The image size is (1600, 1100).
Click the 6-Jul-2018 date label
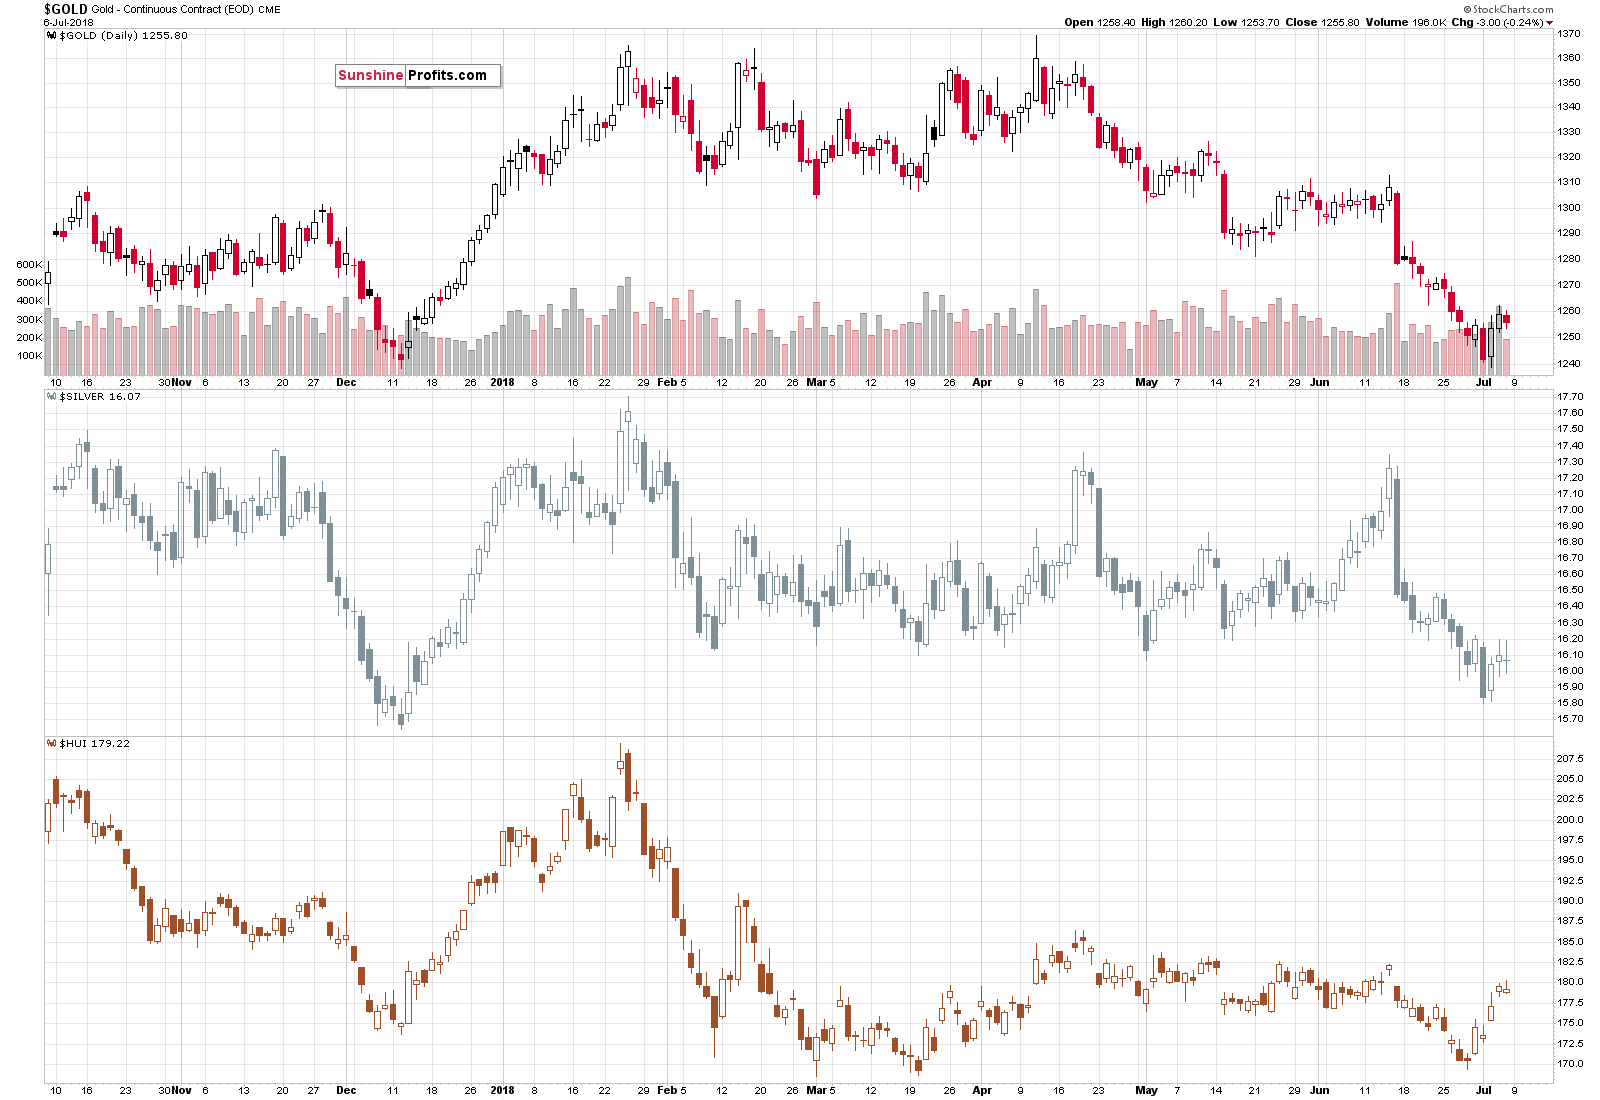coord(68,22)
